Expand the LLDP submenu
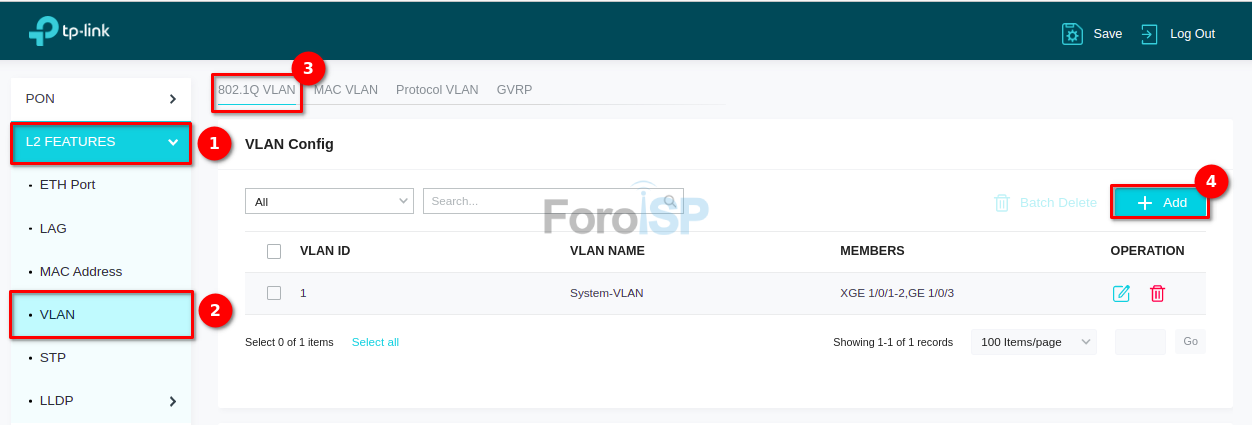Screen dimensions: 1252x425 pos(172,401)
